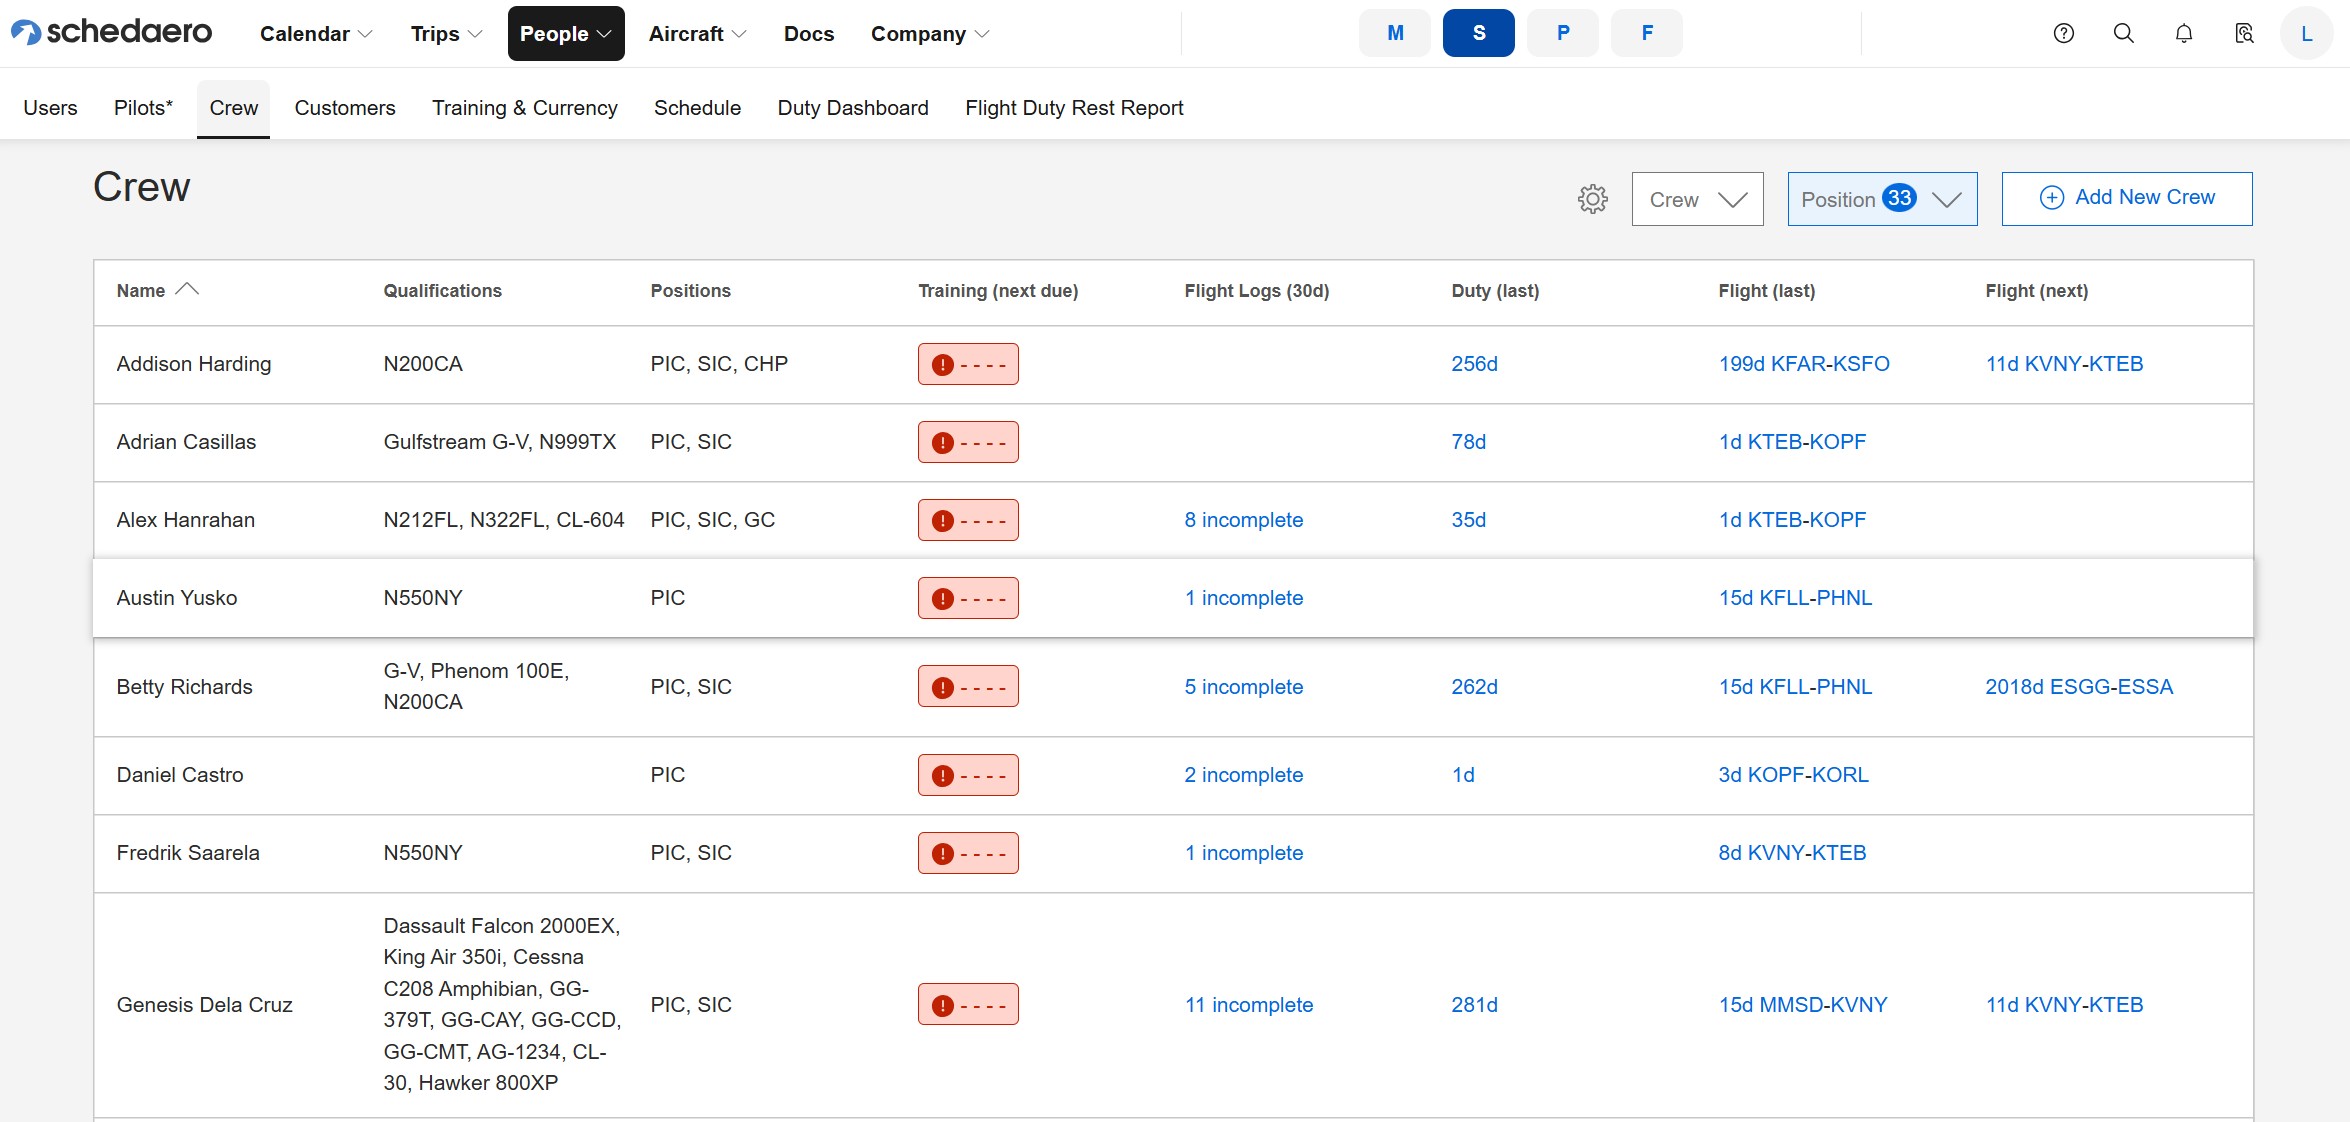The height and width of the screenshot is (1122, 2350).
Task: Click the Schedaero logo
Action: [111, 33]
